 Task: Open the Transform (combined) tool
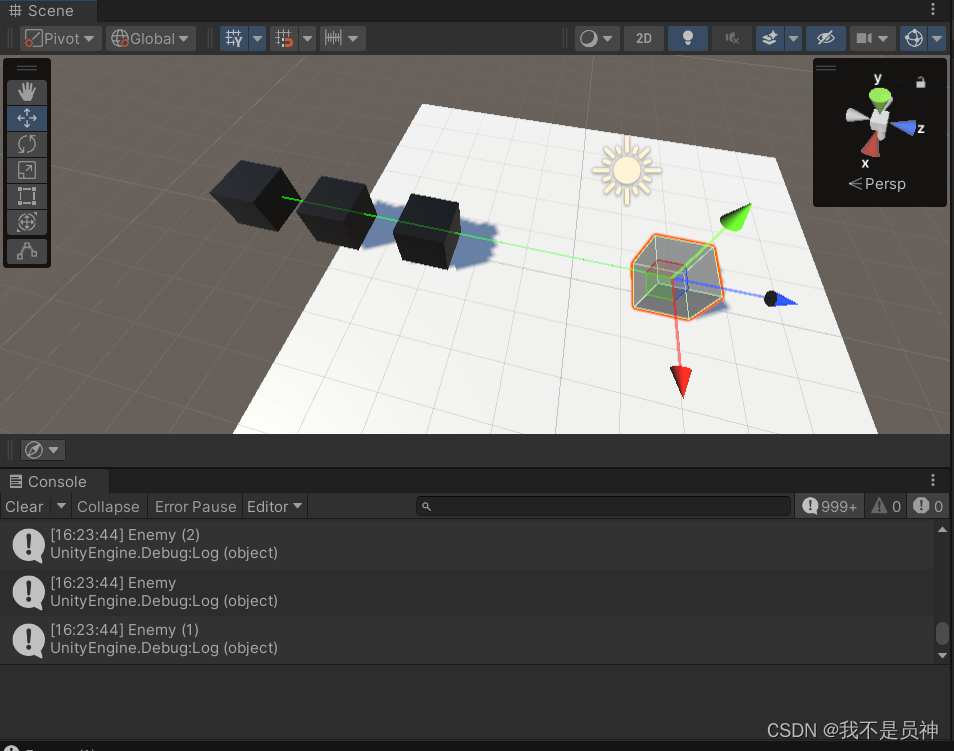pyautogui.click(x=26, y=222)
